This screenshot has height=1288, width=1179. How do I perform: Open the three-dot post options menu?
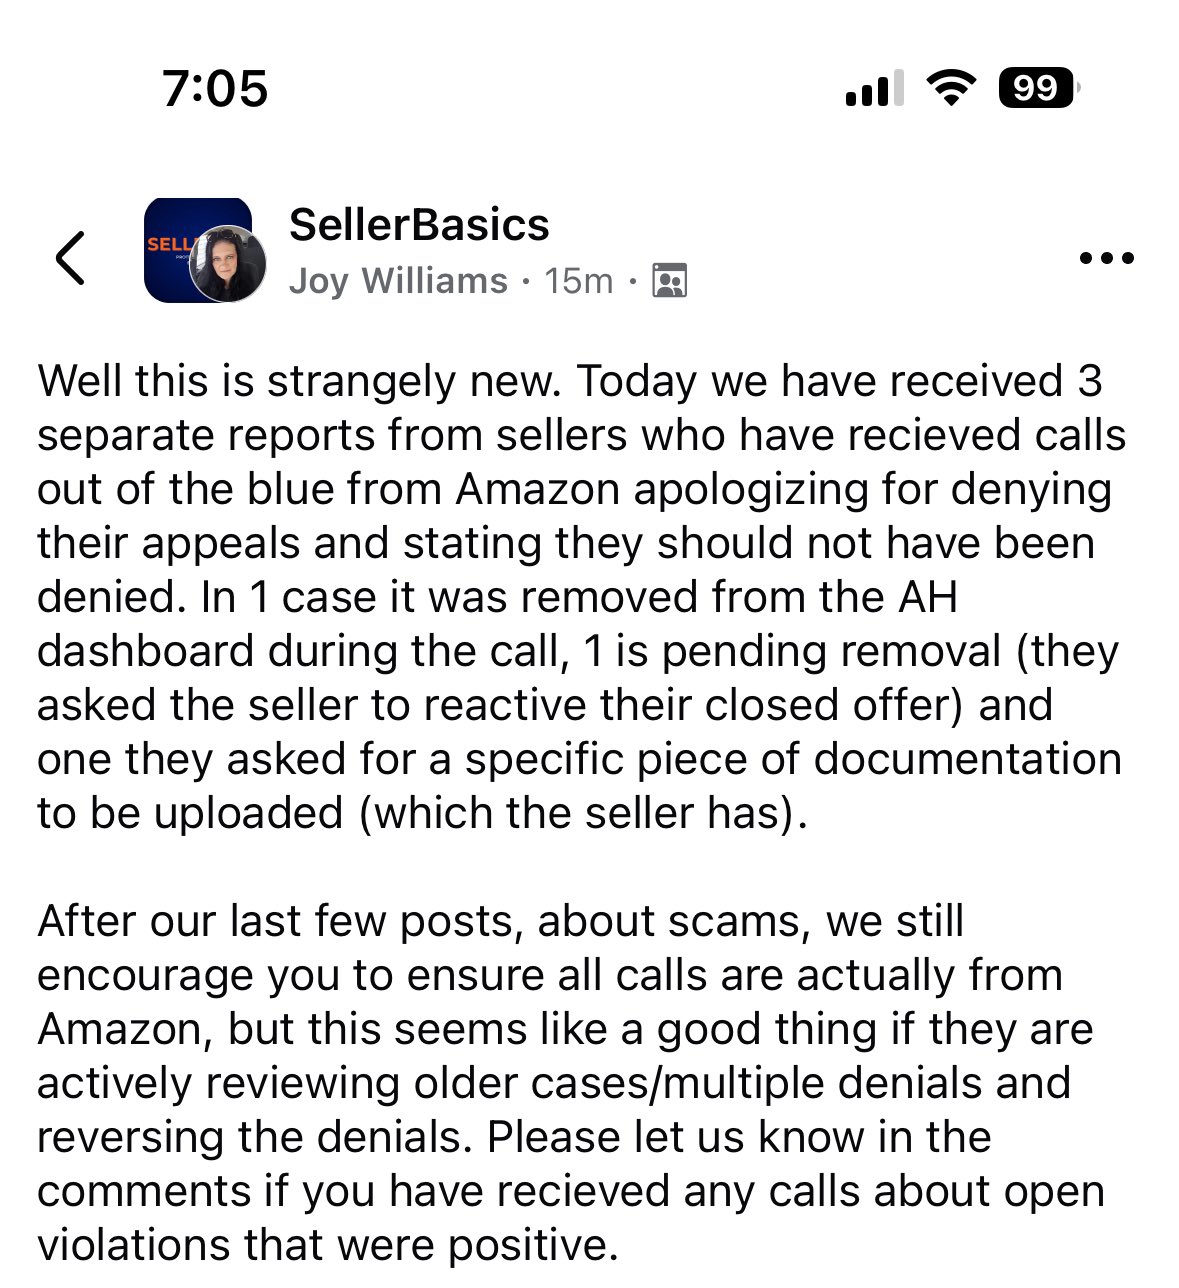pos(1107,258)
